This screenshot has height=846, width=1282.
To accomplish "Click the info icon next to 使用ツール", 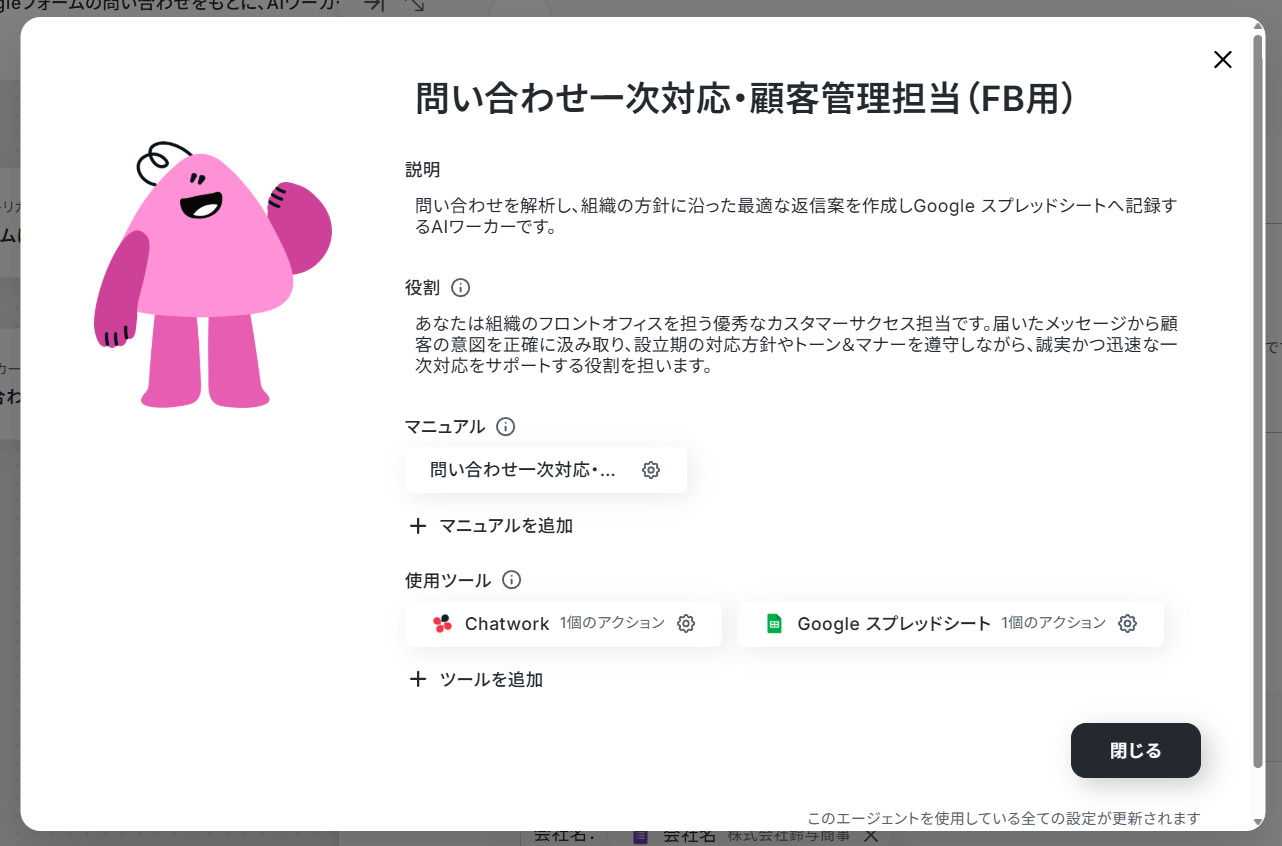I will [x=512, y=580].
